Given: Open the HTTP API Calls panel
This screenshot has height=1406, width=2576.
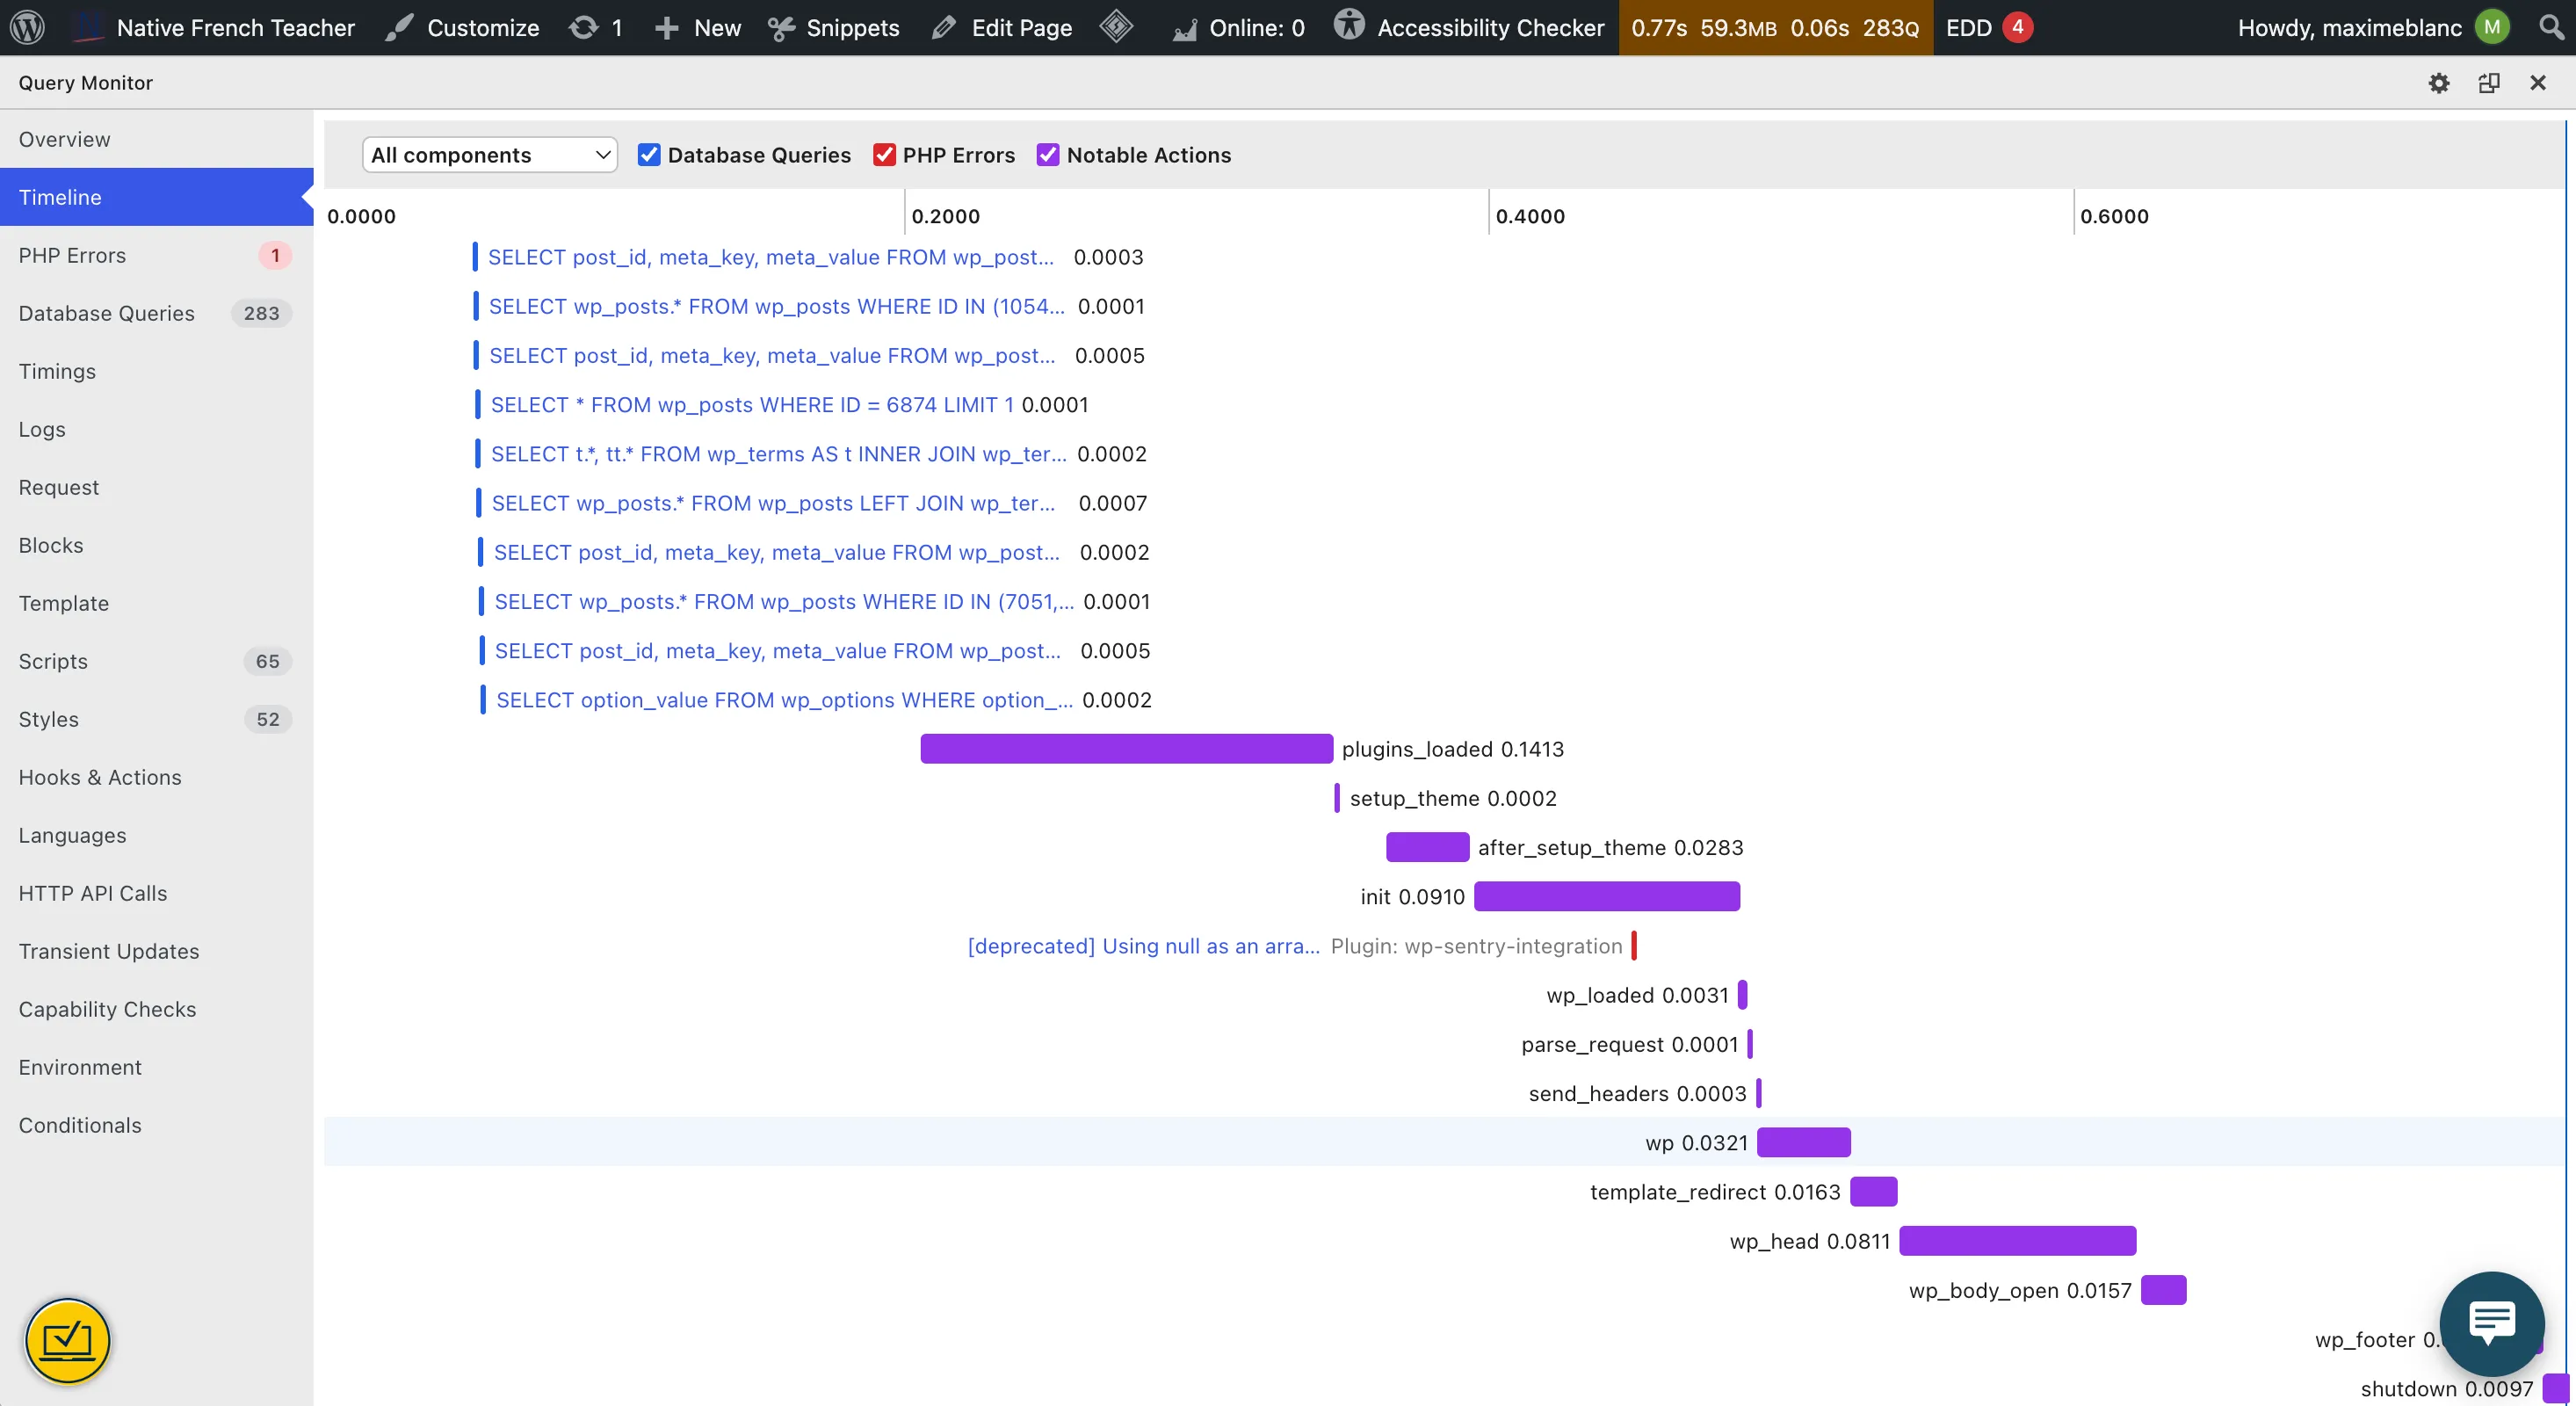Looking at the screenshot, I should (x=157, y=893).
